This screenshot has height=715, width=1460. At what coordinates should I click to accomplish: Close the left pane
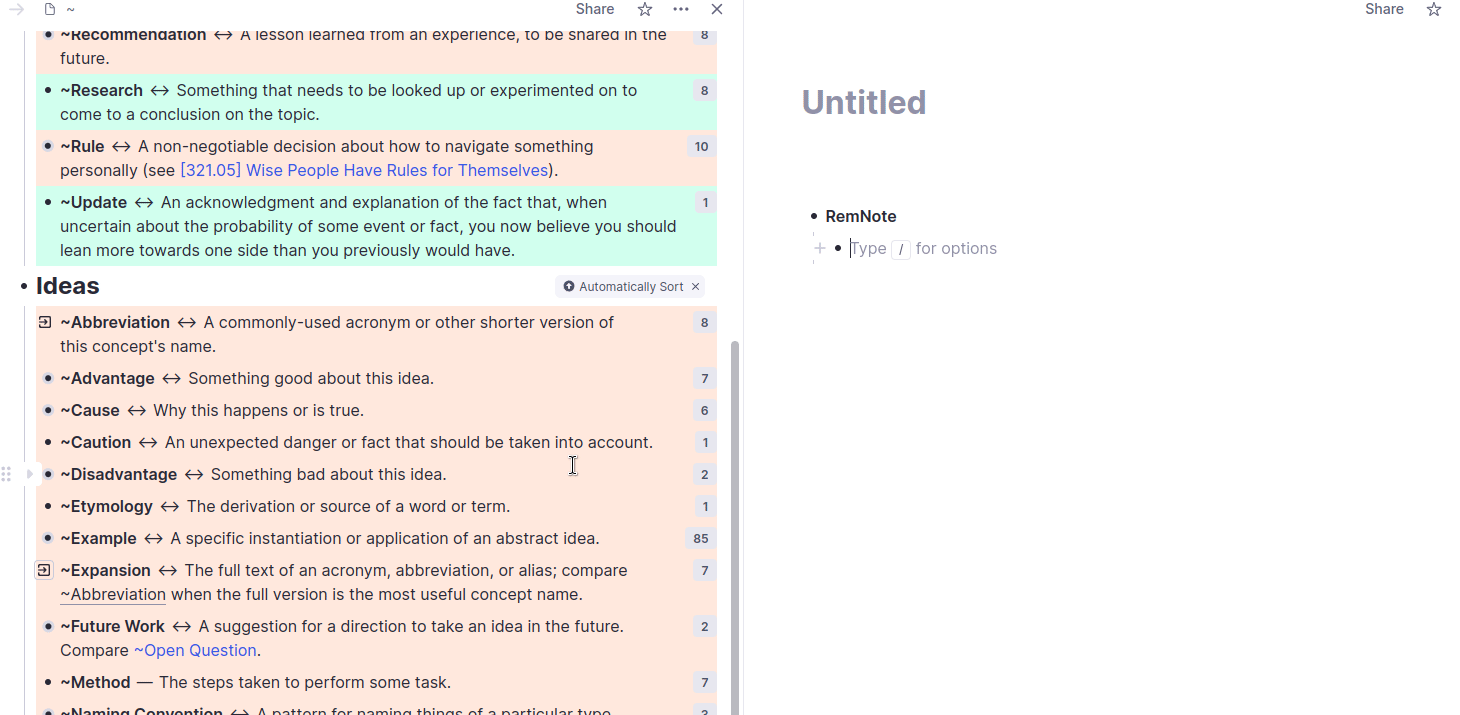pyautogui.click(x=717, y=9)
